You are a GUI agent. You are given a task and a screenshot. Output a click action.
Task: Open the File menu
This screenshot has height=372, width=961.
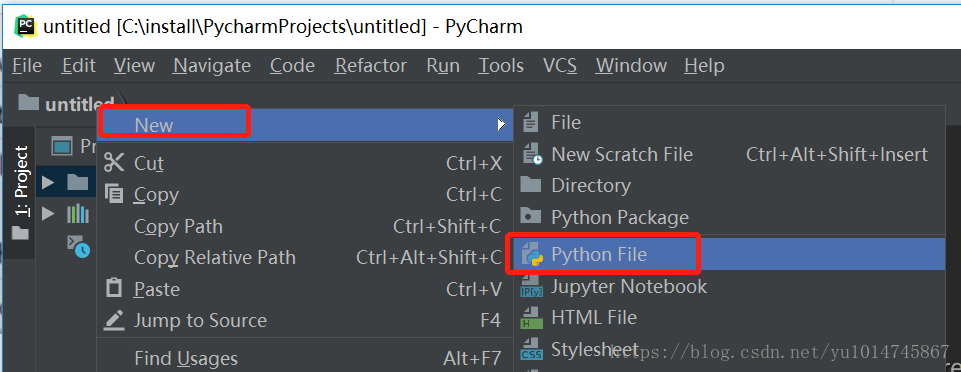(x=27, y=66)
